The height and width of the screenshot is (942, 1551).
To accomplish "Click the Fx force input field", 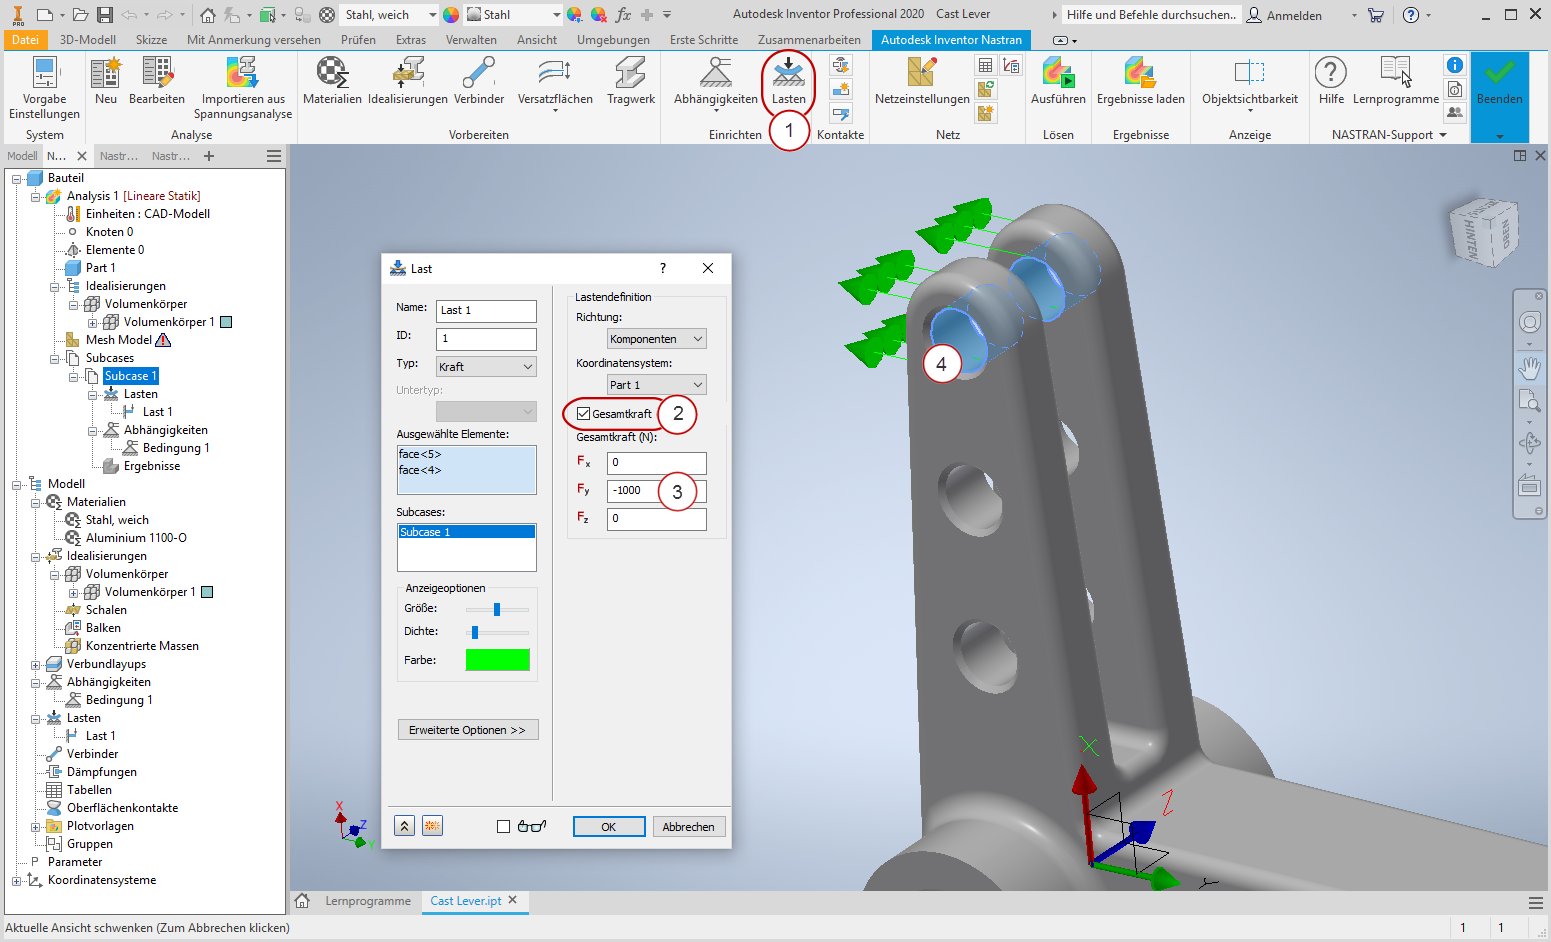I will tap(657, 463).
